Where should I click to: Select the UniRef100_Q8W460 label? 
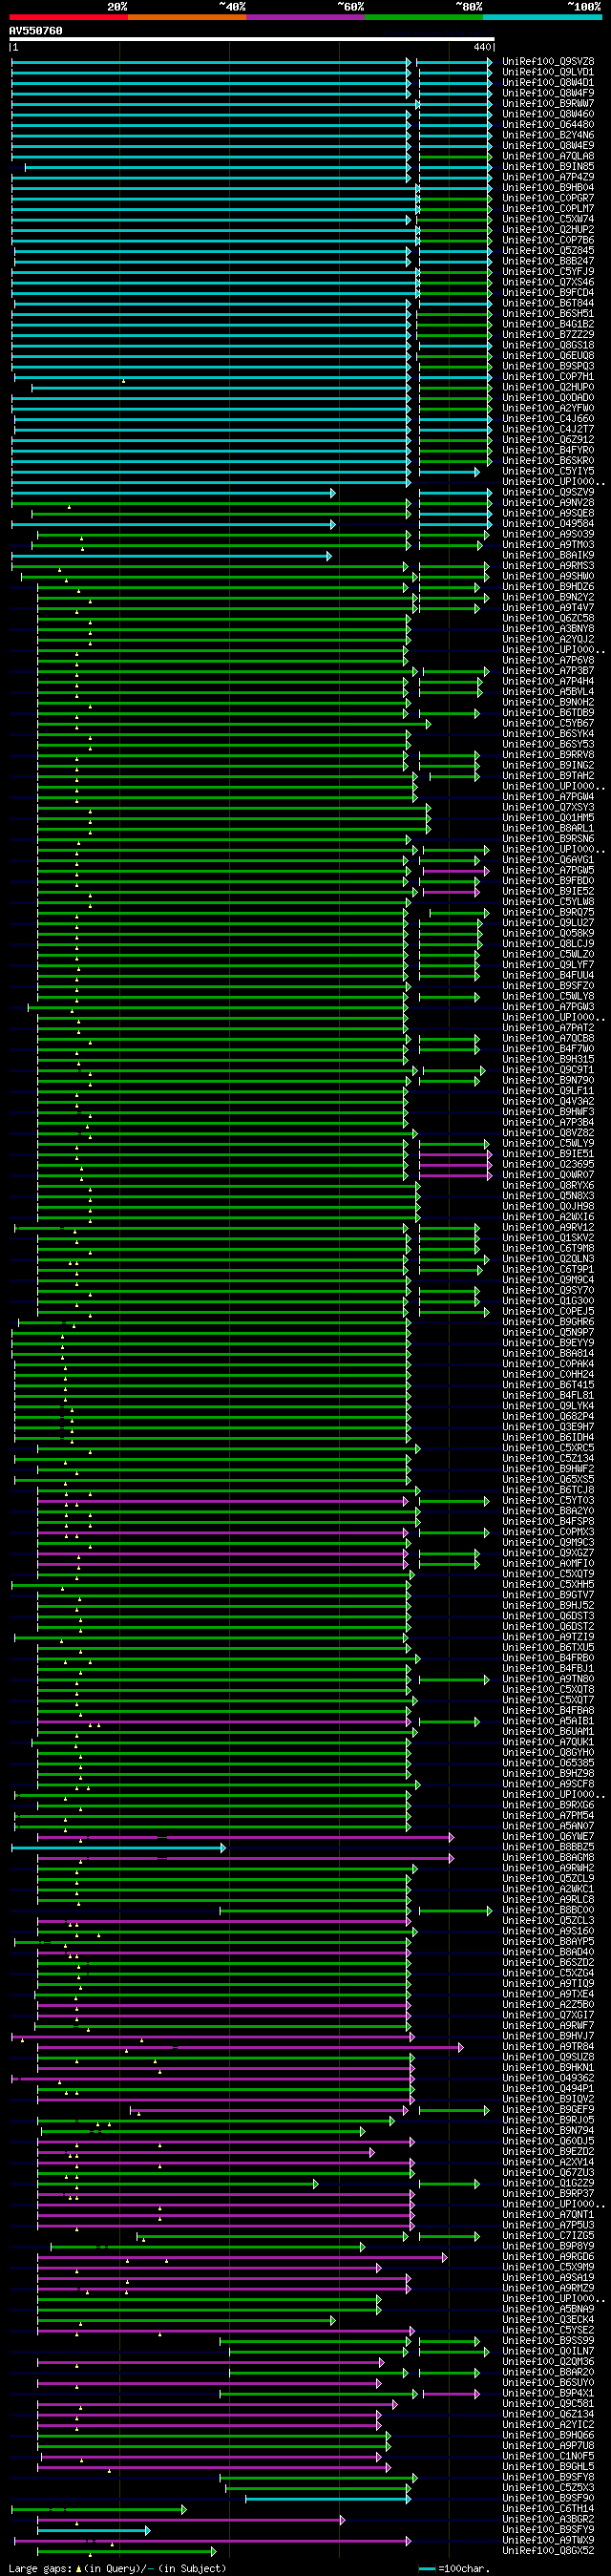point(548,114)
